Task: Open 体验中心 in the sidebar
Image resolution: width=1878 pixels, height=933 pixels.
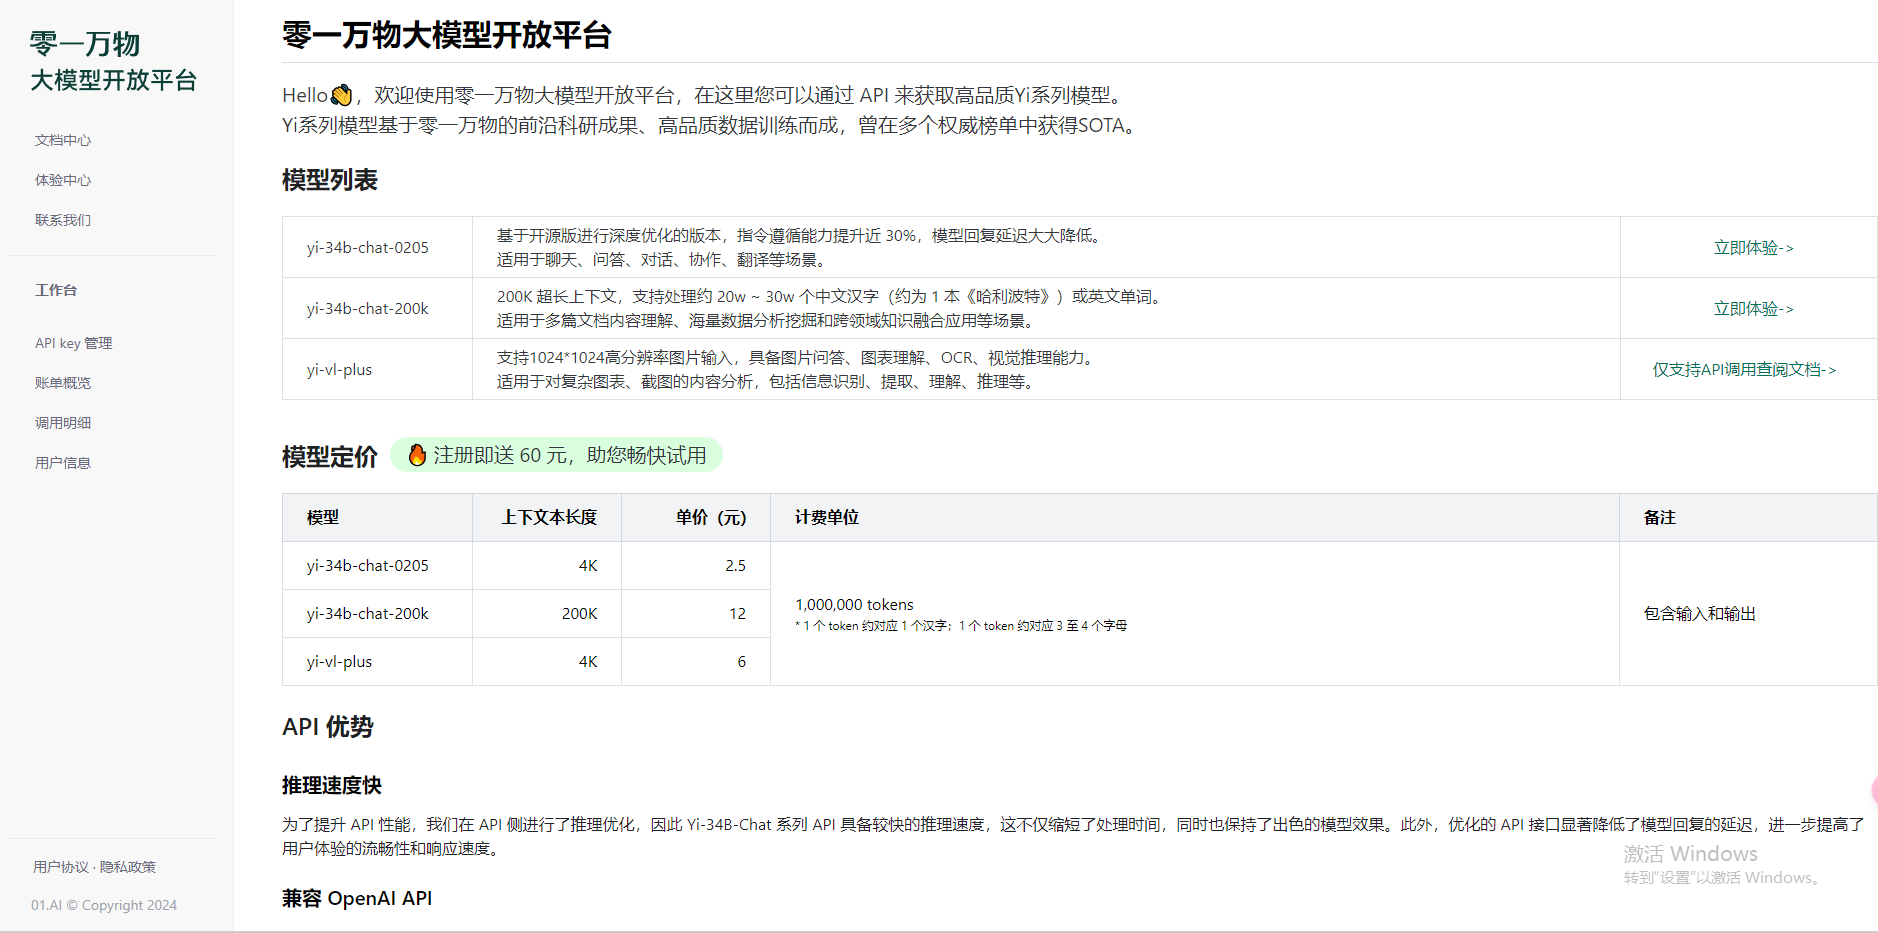Action: (x=63, y=180)
